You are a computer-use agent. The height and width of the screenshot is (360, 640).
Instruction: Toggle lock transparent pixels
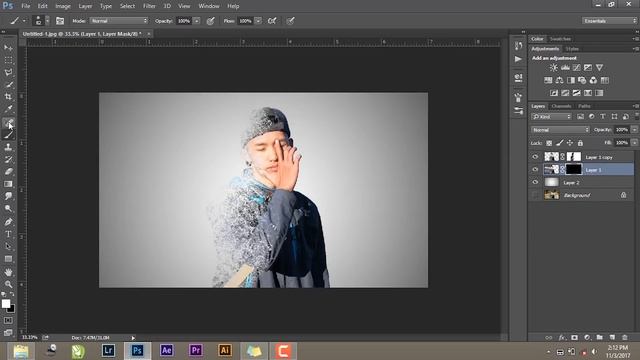pyautogui.click(x=549, y=143)
